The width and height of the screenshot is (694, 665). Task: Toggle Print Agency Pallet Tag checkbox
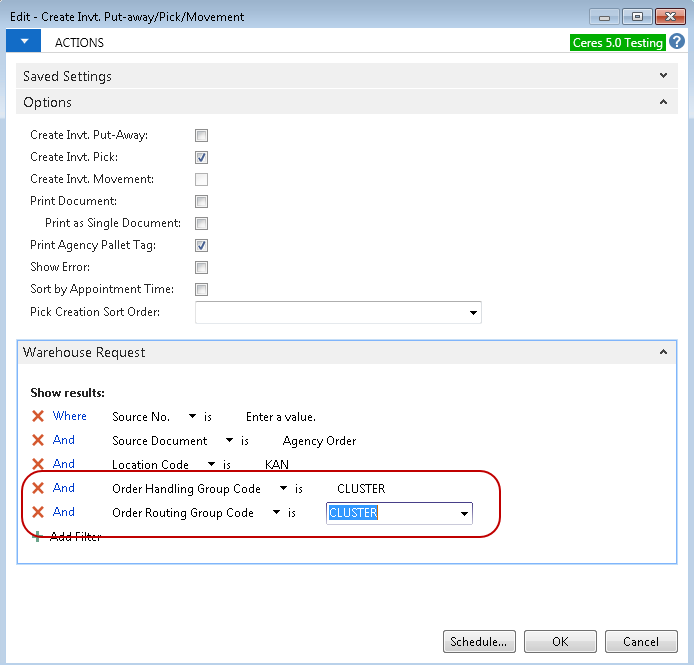click(201, 245)
